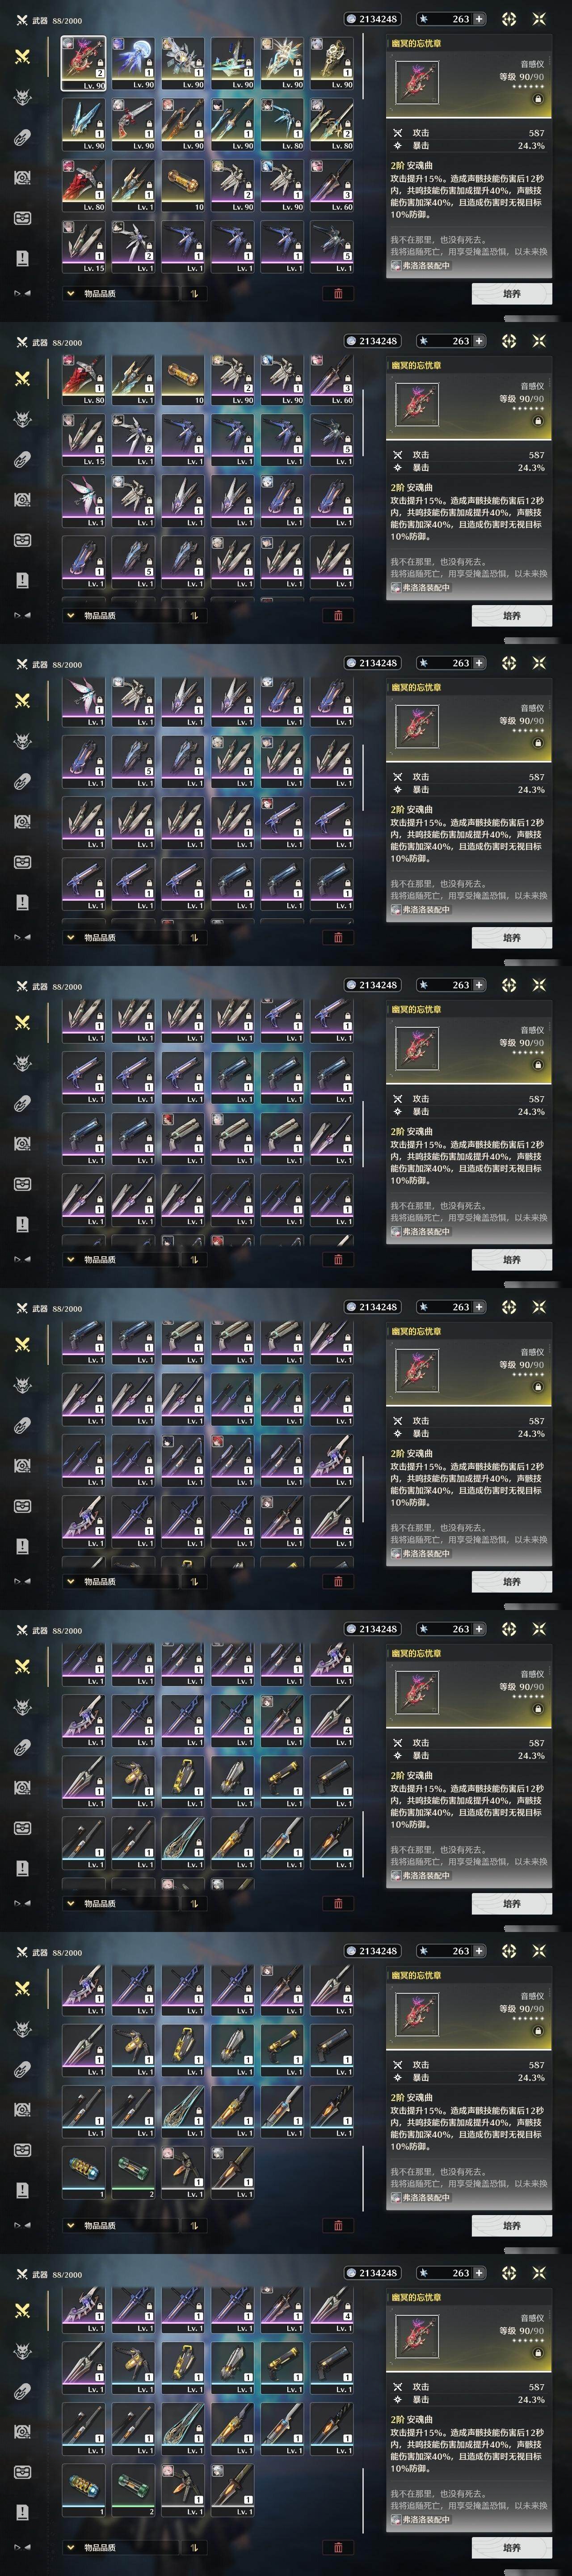Open the weapons tab crossed-swords icon in topmost sidebar

pos(21,56)
